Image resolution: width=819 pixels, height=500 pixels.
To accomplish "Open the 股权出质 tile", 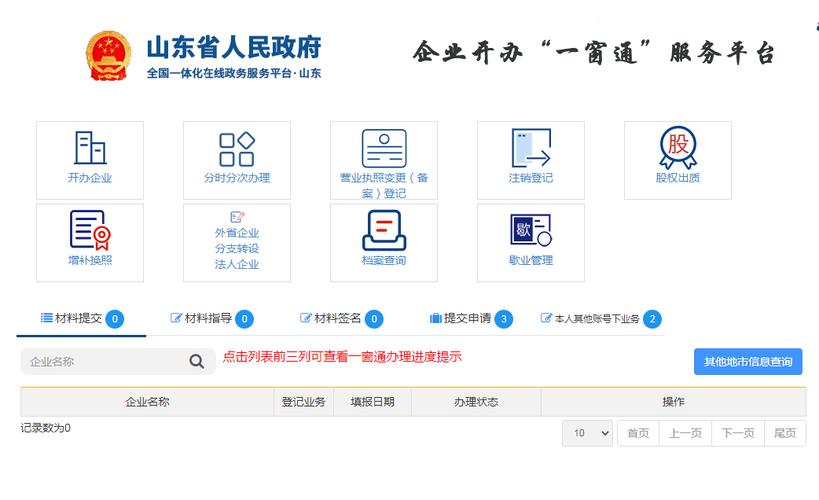I will 677,160.
